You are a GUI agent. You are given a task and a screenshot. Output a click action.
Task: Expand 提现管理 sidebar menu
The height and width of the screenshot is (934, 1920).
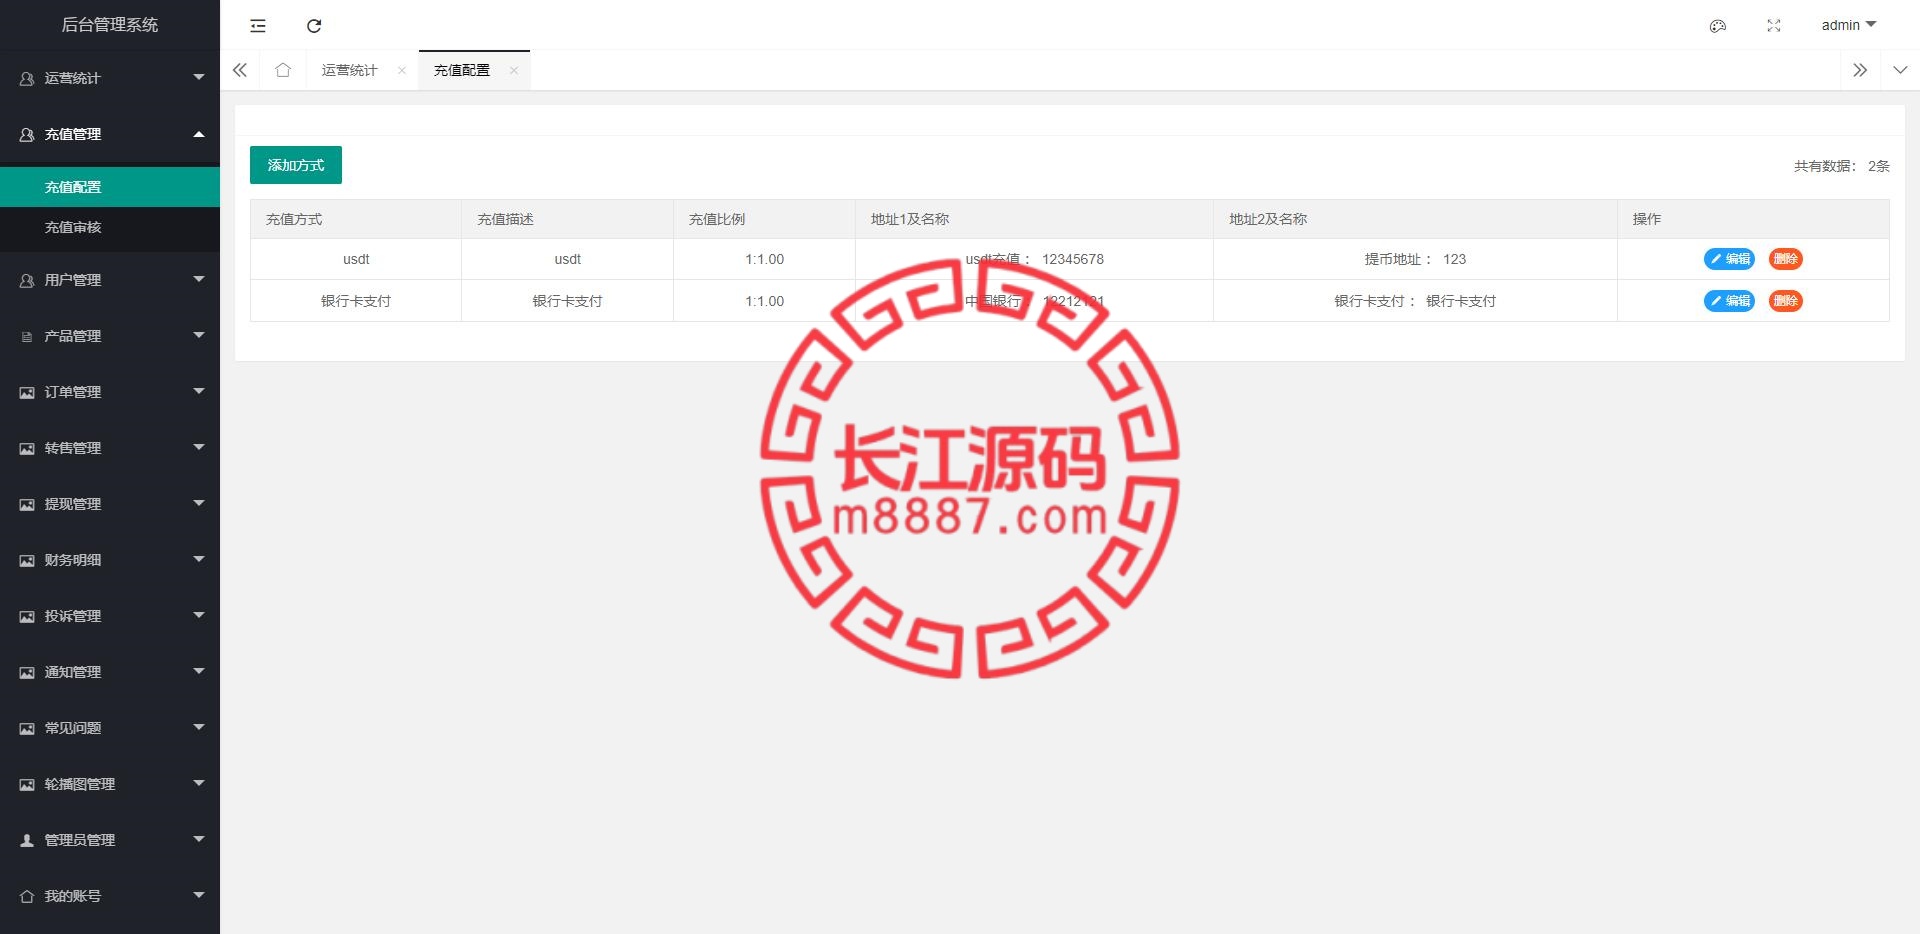click(110, 504)
